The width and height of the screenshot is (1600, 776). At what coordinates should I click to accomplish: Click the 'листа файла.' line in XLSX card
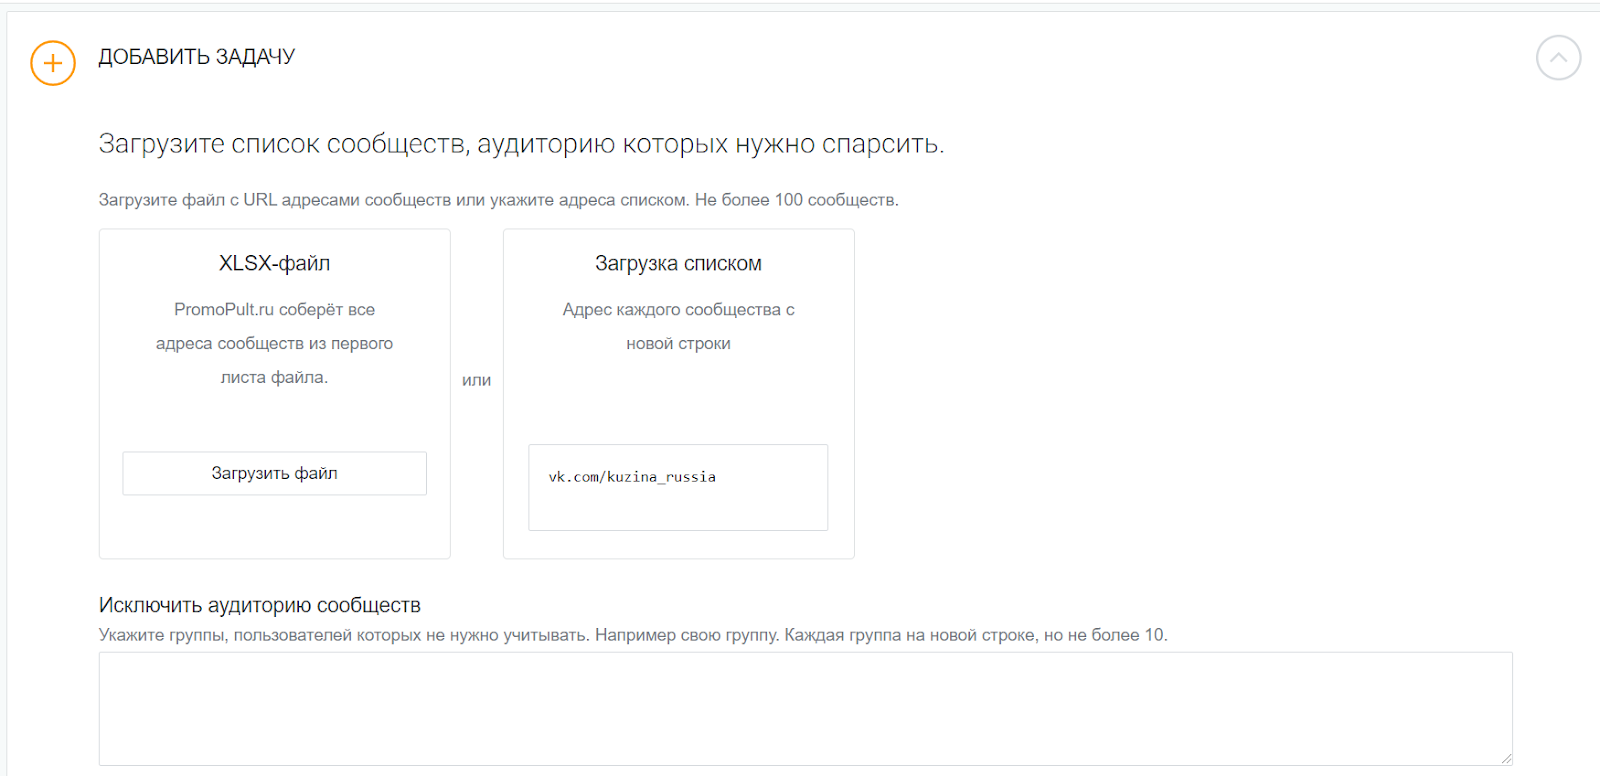tap(274, 377)
